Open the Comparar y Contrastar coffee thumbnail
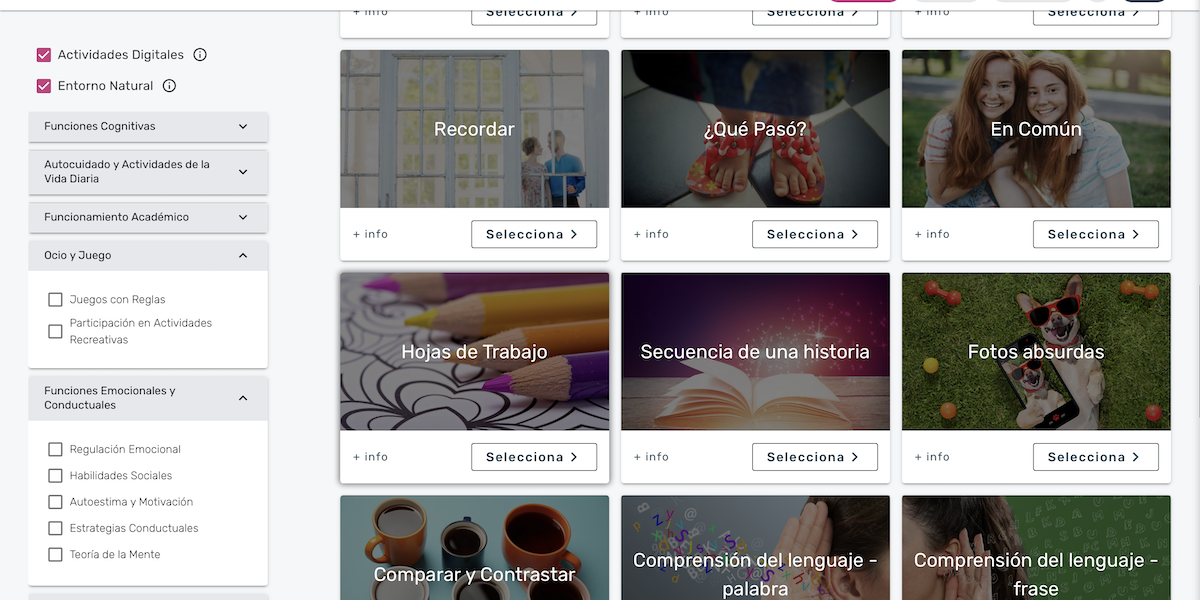The height and width of the screenshot is (600, 1200). (x=474, y=548)
